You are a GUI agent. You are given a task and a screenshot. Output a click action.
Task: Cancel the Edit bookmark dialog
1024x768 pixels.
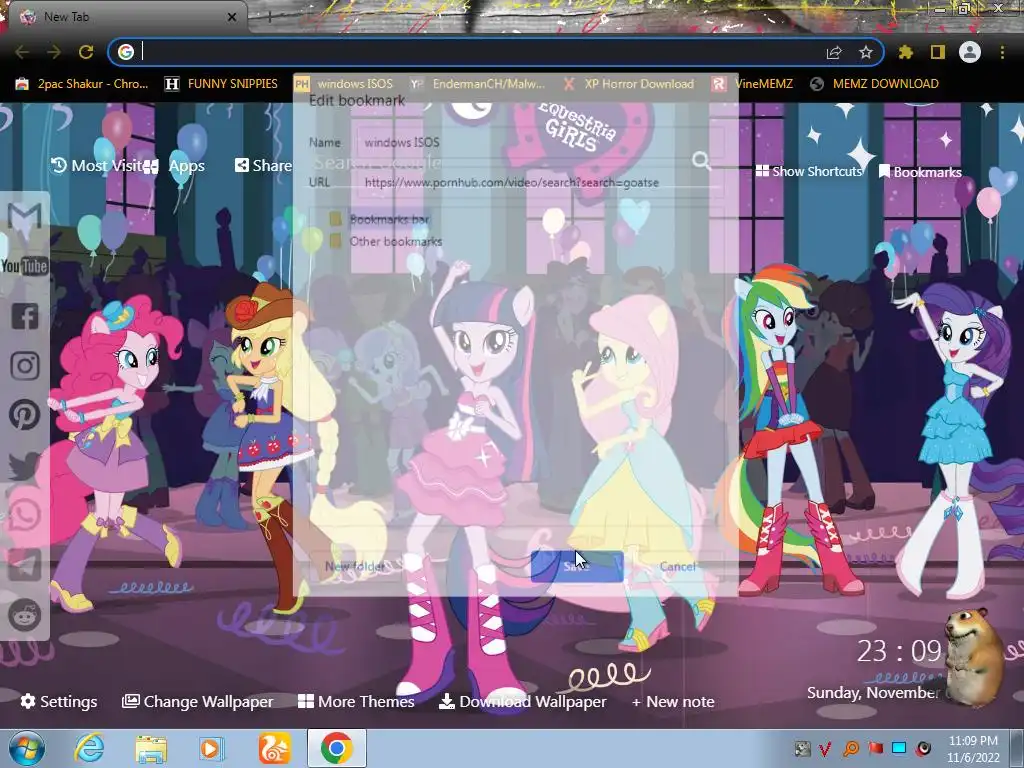coord(677,566)
